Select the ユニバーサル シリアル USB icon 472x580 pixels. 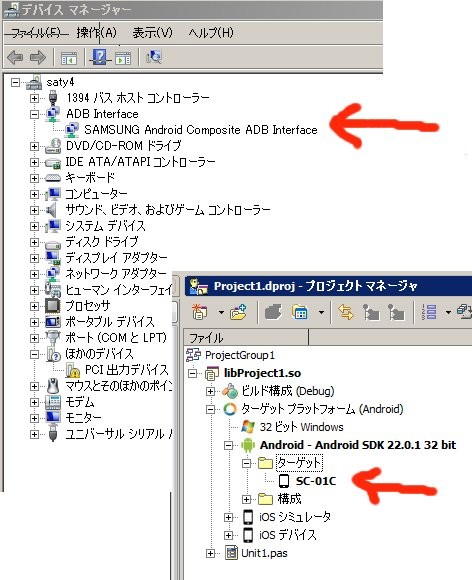click(53, 433)
